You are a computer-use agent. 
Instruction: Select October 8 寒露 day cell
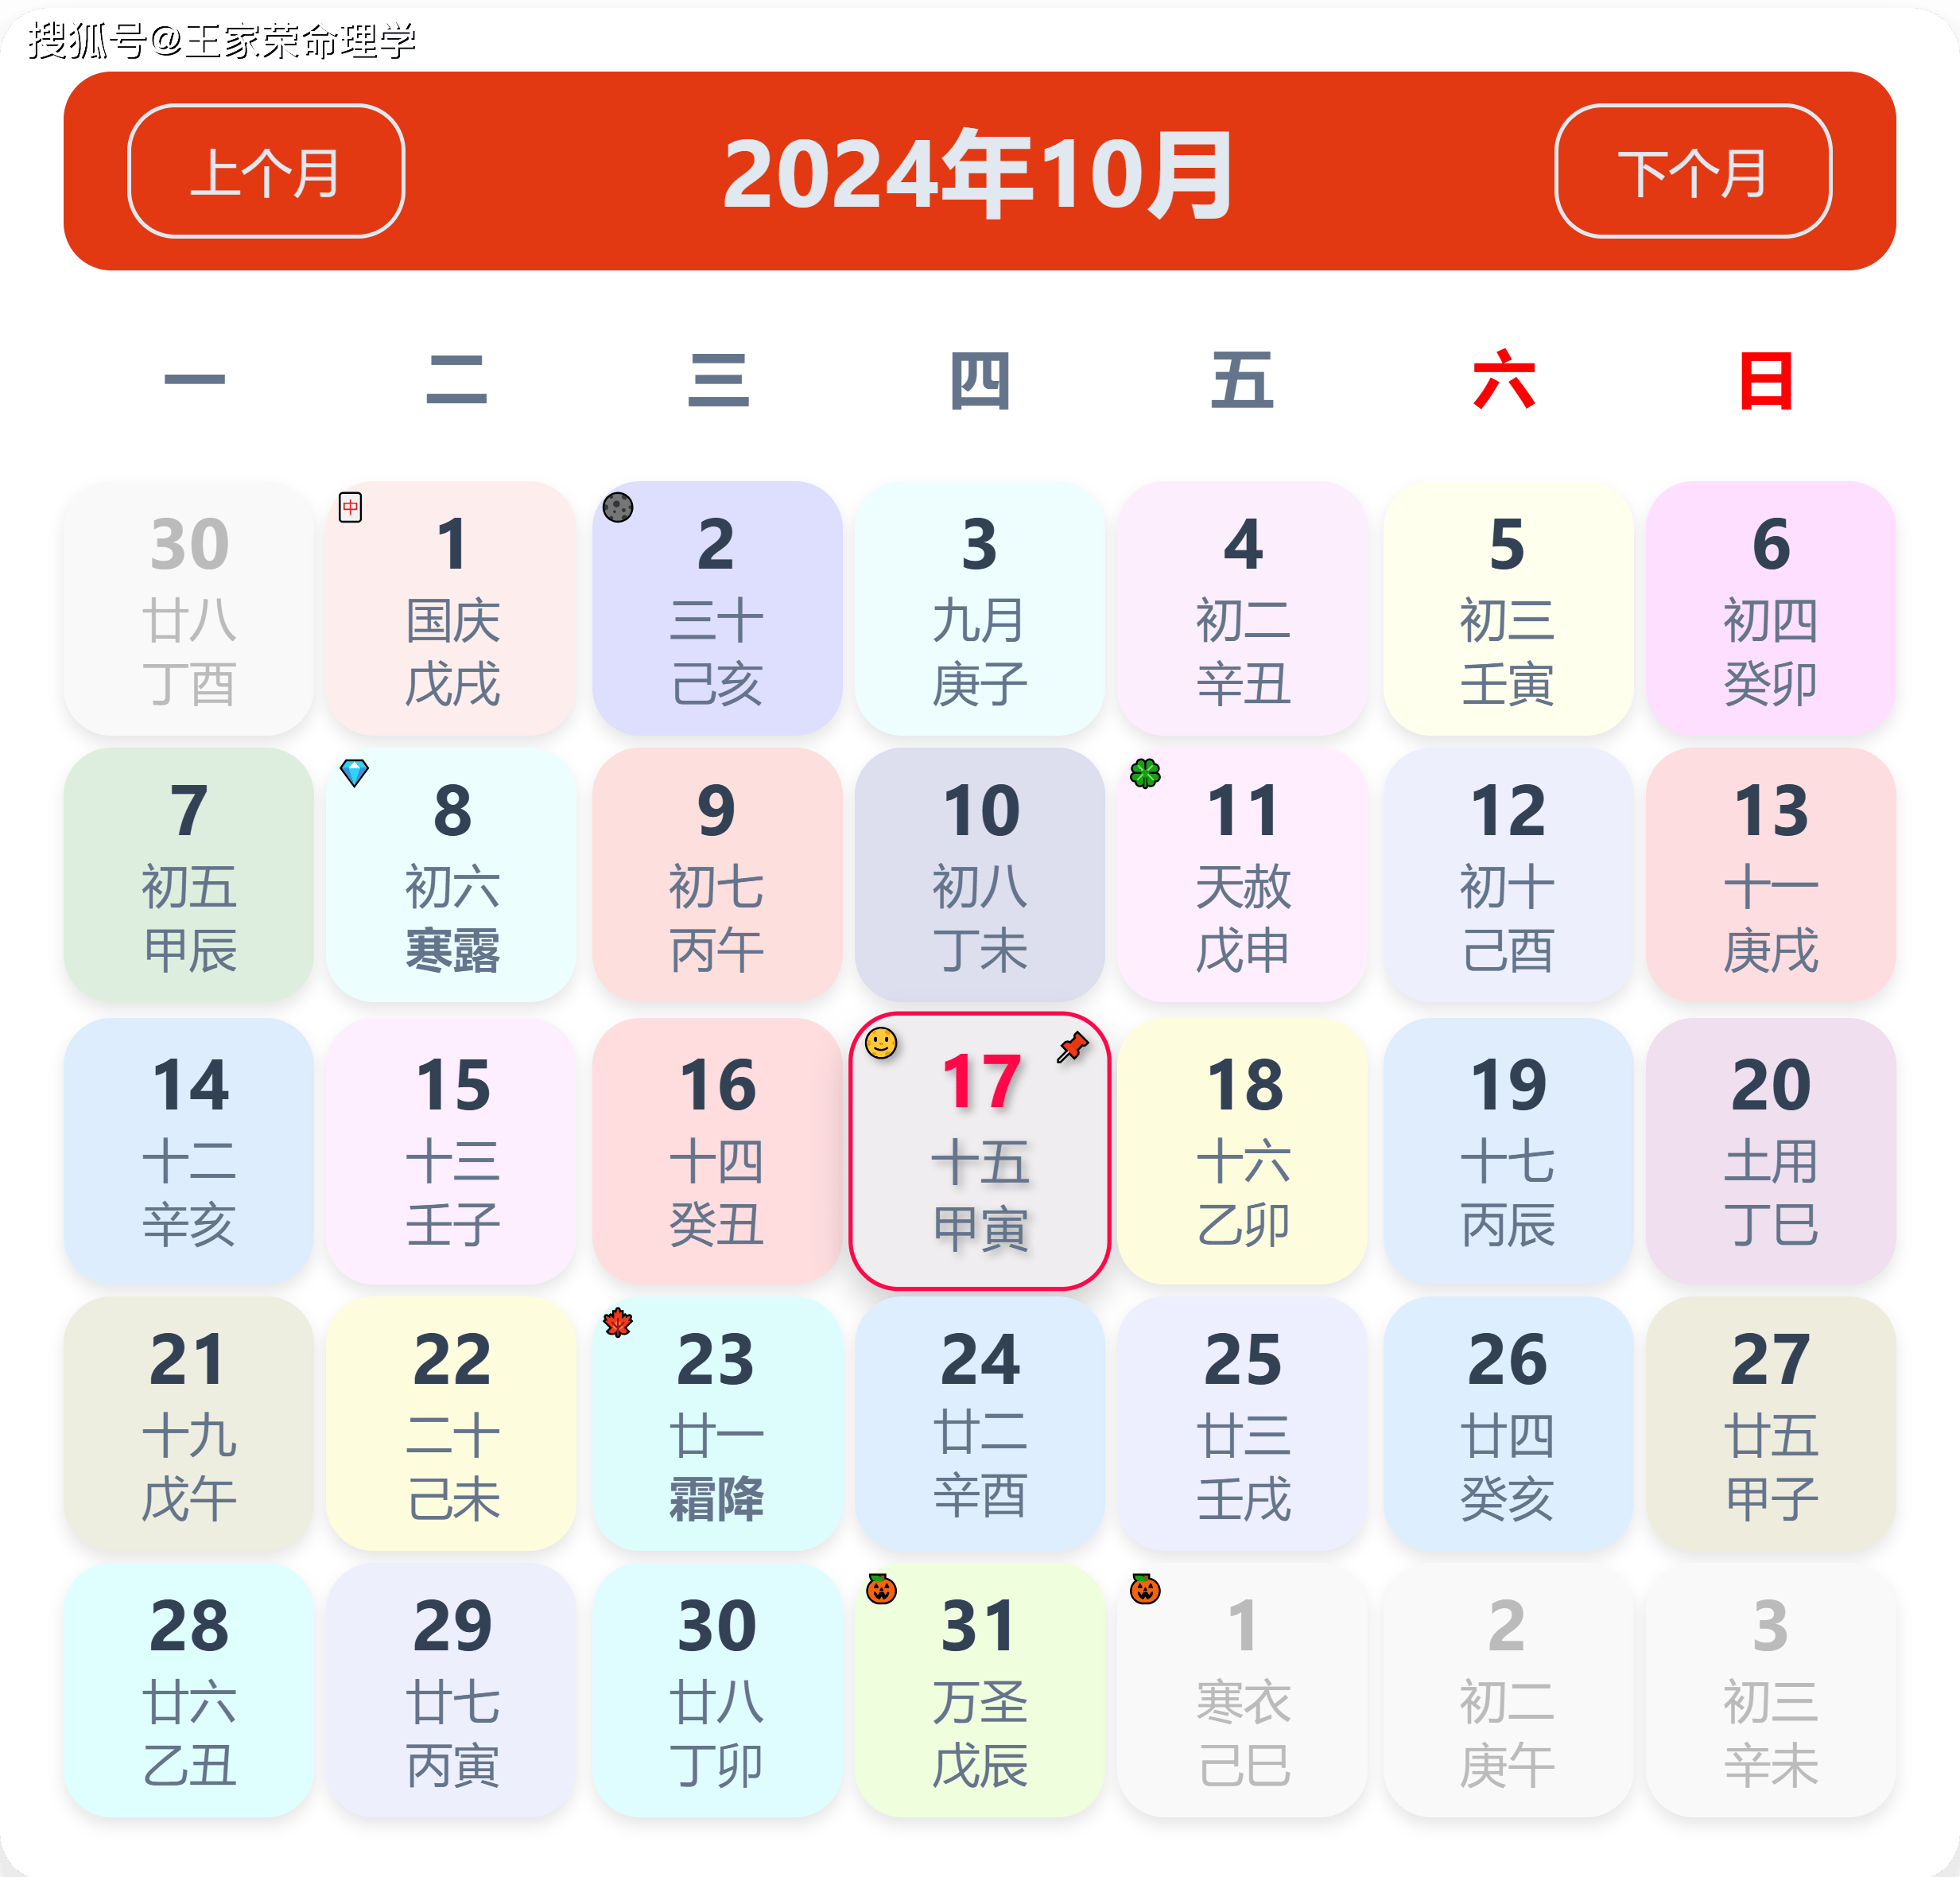[x=452, y=875]
